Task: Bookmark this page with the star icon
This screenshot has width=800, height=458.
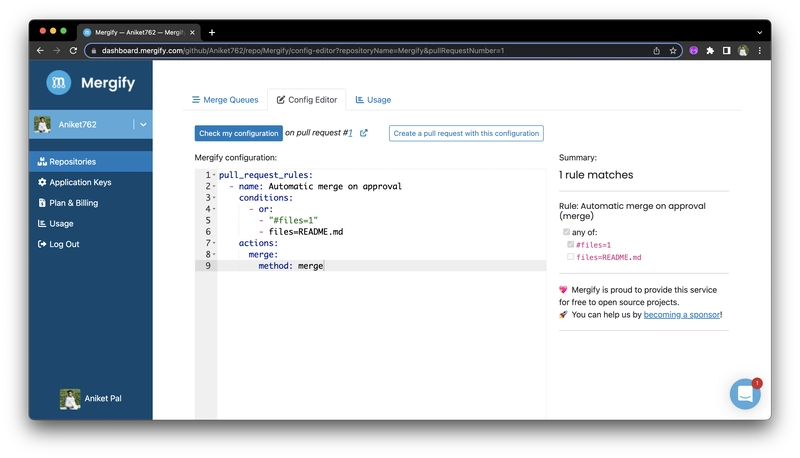Action: pyautogui.click(x=673, y=50)
